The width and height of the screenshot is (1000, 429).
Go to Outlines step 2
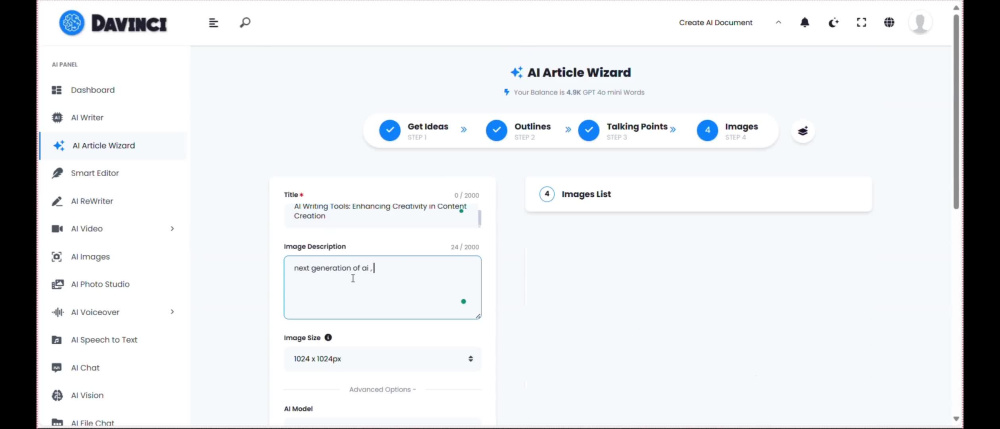pos(518,131)
